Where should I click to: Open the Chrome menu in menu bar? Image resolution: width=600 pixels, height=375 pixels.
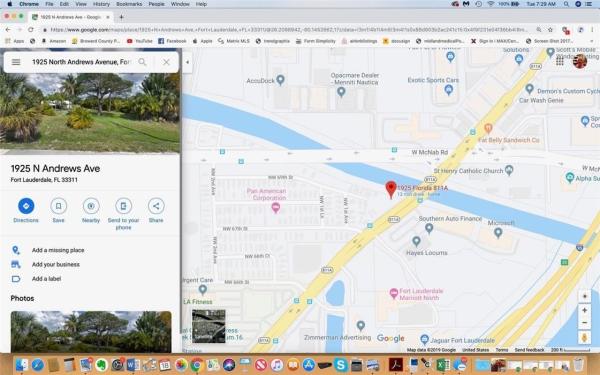[29, 4]
